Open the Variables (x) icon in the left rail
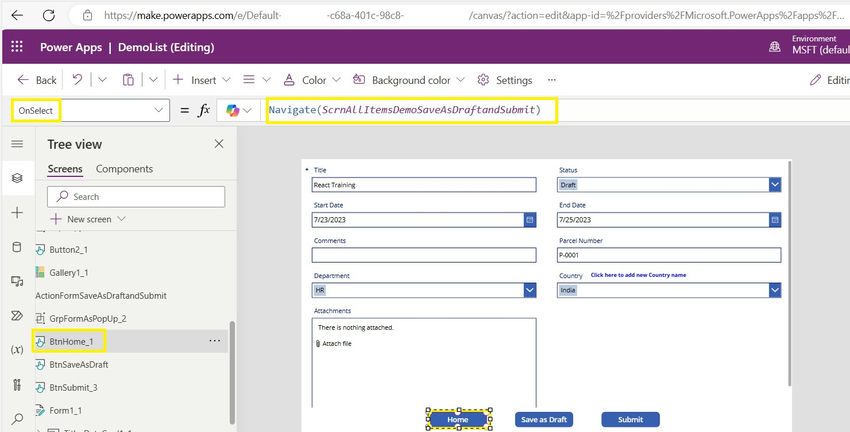The width and height of the screenshot is (850, 432). coord(17,350)
